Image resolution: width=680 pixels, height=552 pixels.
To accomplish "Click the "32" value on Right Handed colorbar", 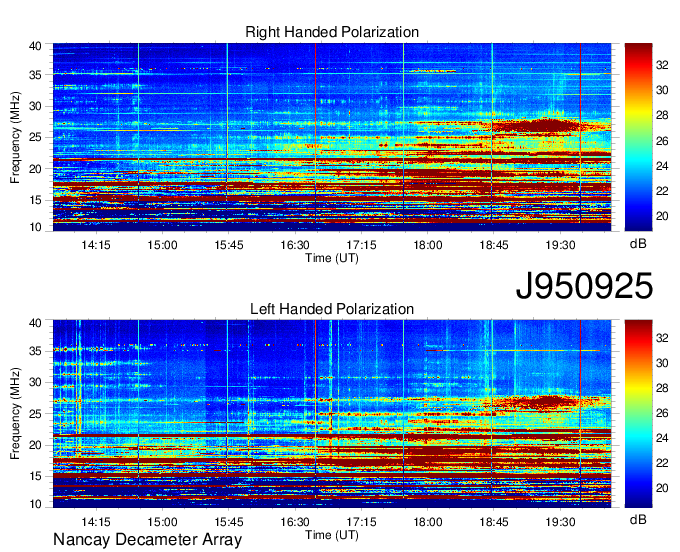I will tap(662, 65).
